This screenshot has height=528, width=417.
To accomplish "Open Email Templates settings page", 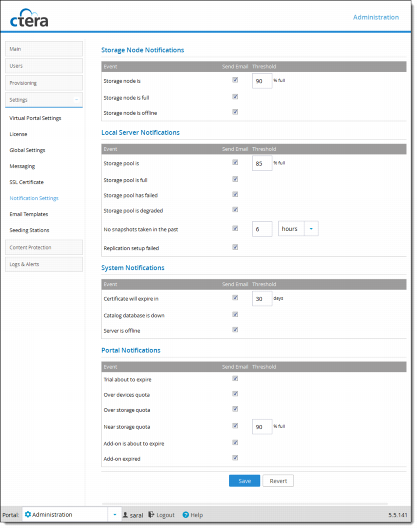I will pos(29,214).
